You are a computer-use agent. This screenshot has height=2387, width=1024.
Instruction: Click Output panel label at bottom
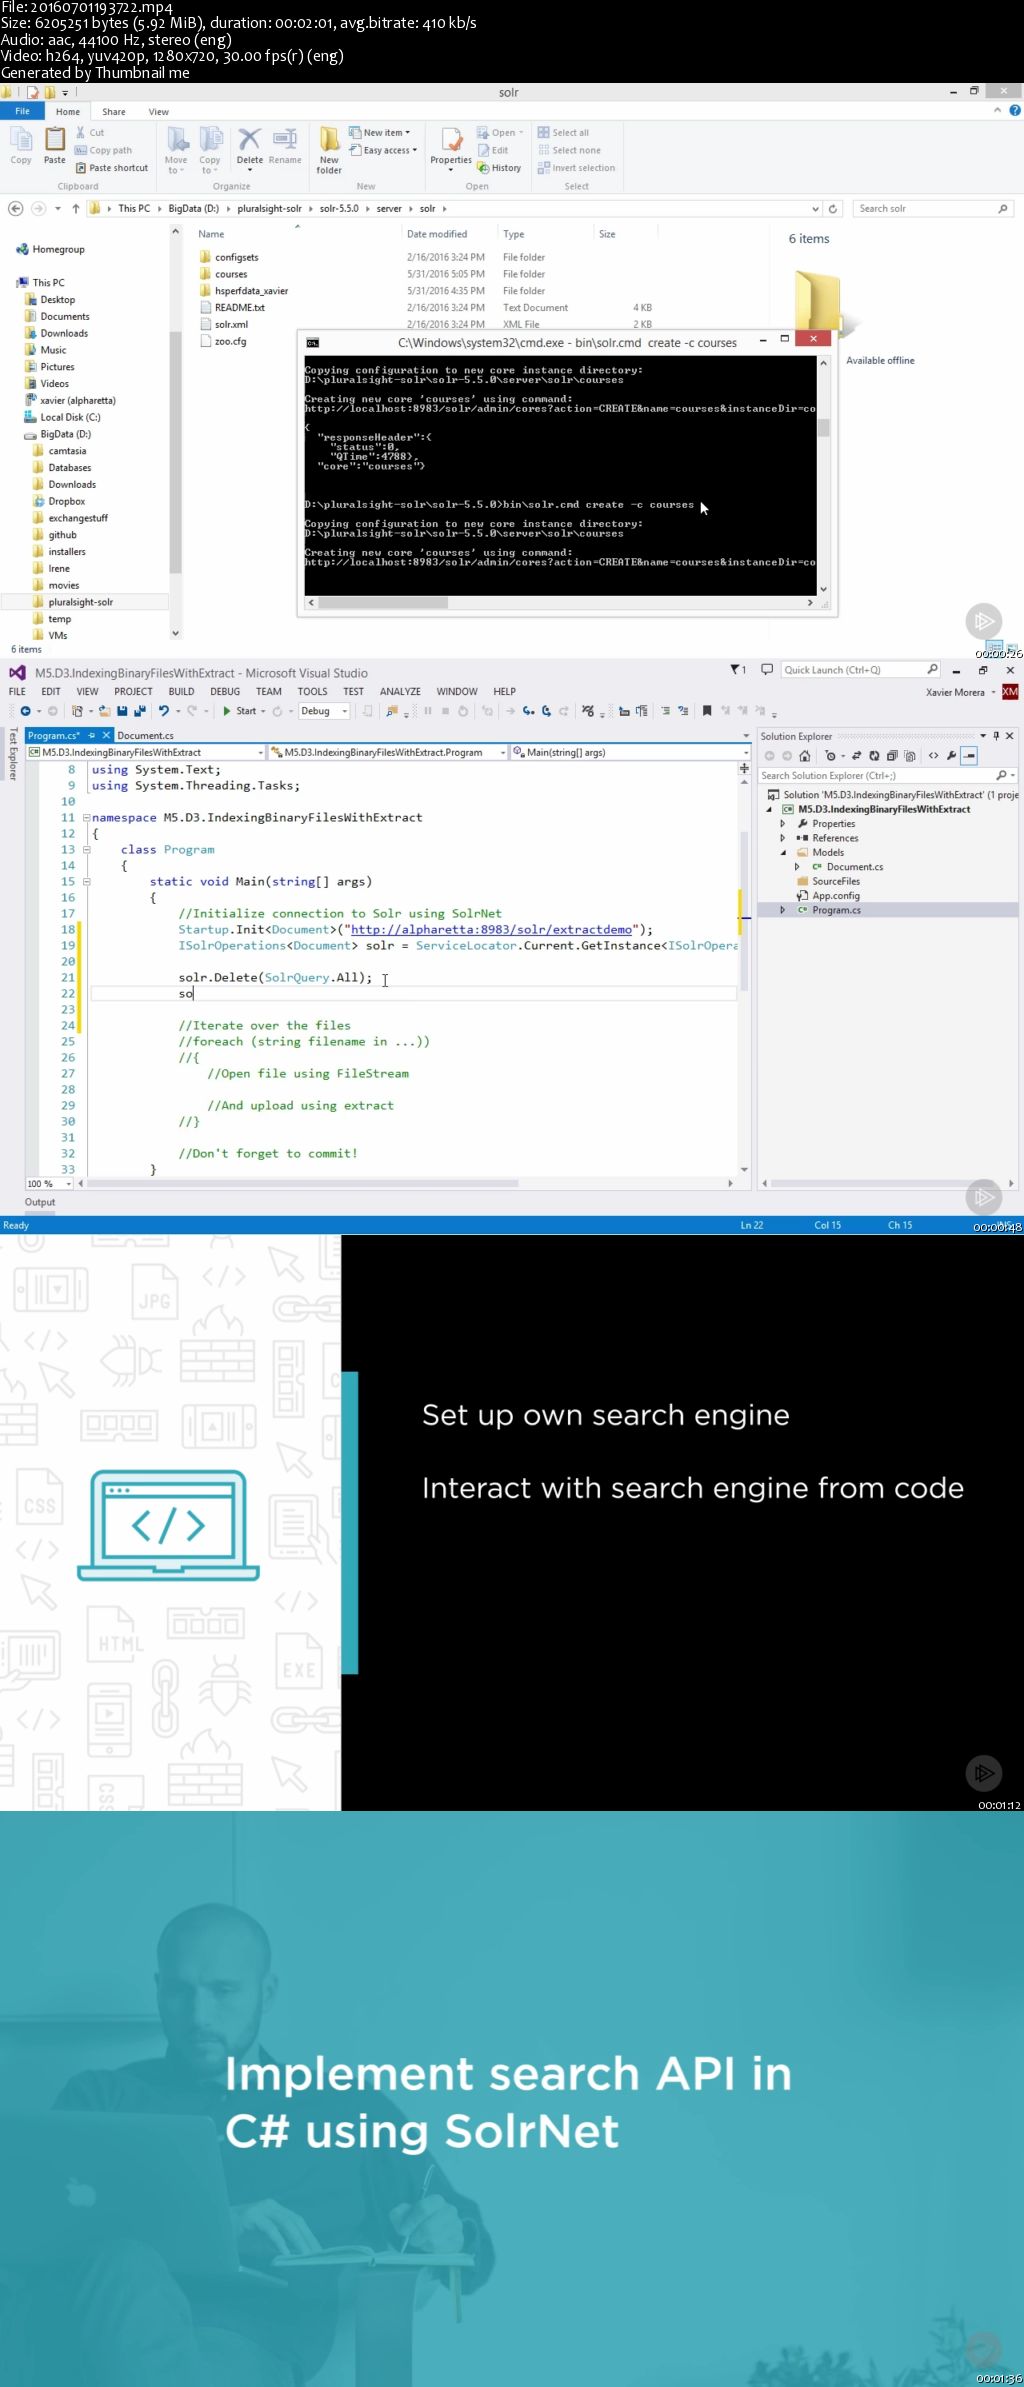pyautogui.click(x=40, y=1202)
